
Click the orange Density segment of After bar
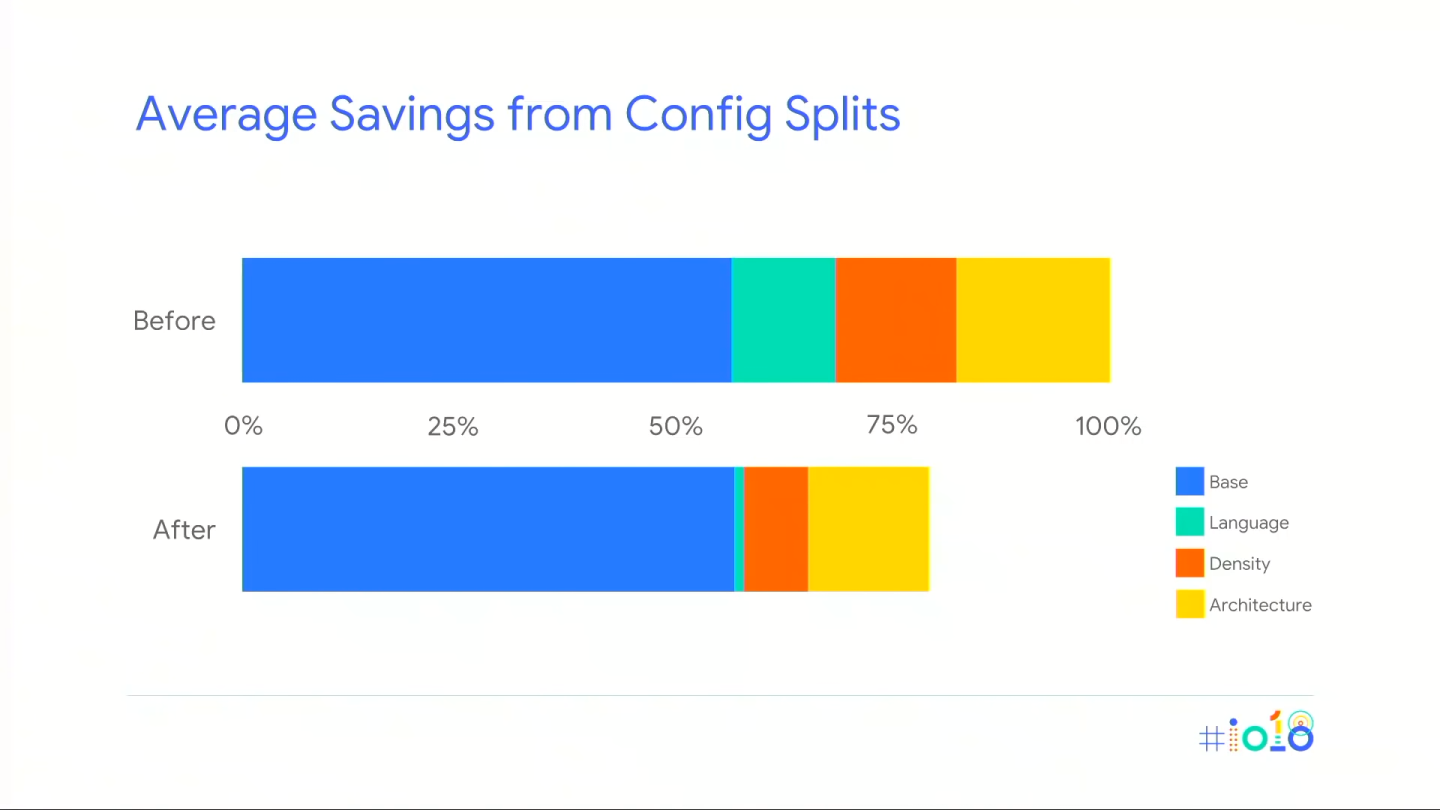point(776,529)
